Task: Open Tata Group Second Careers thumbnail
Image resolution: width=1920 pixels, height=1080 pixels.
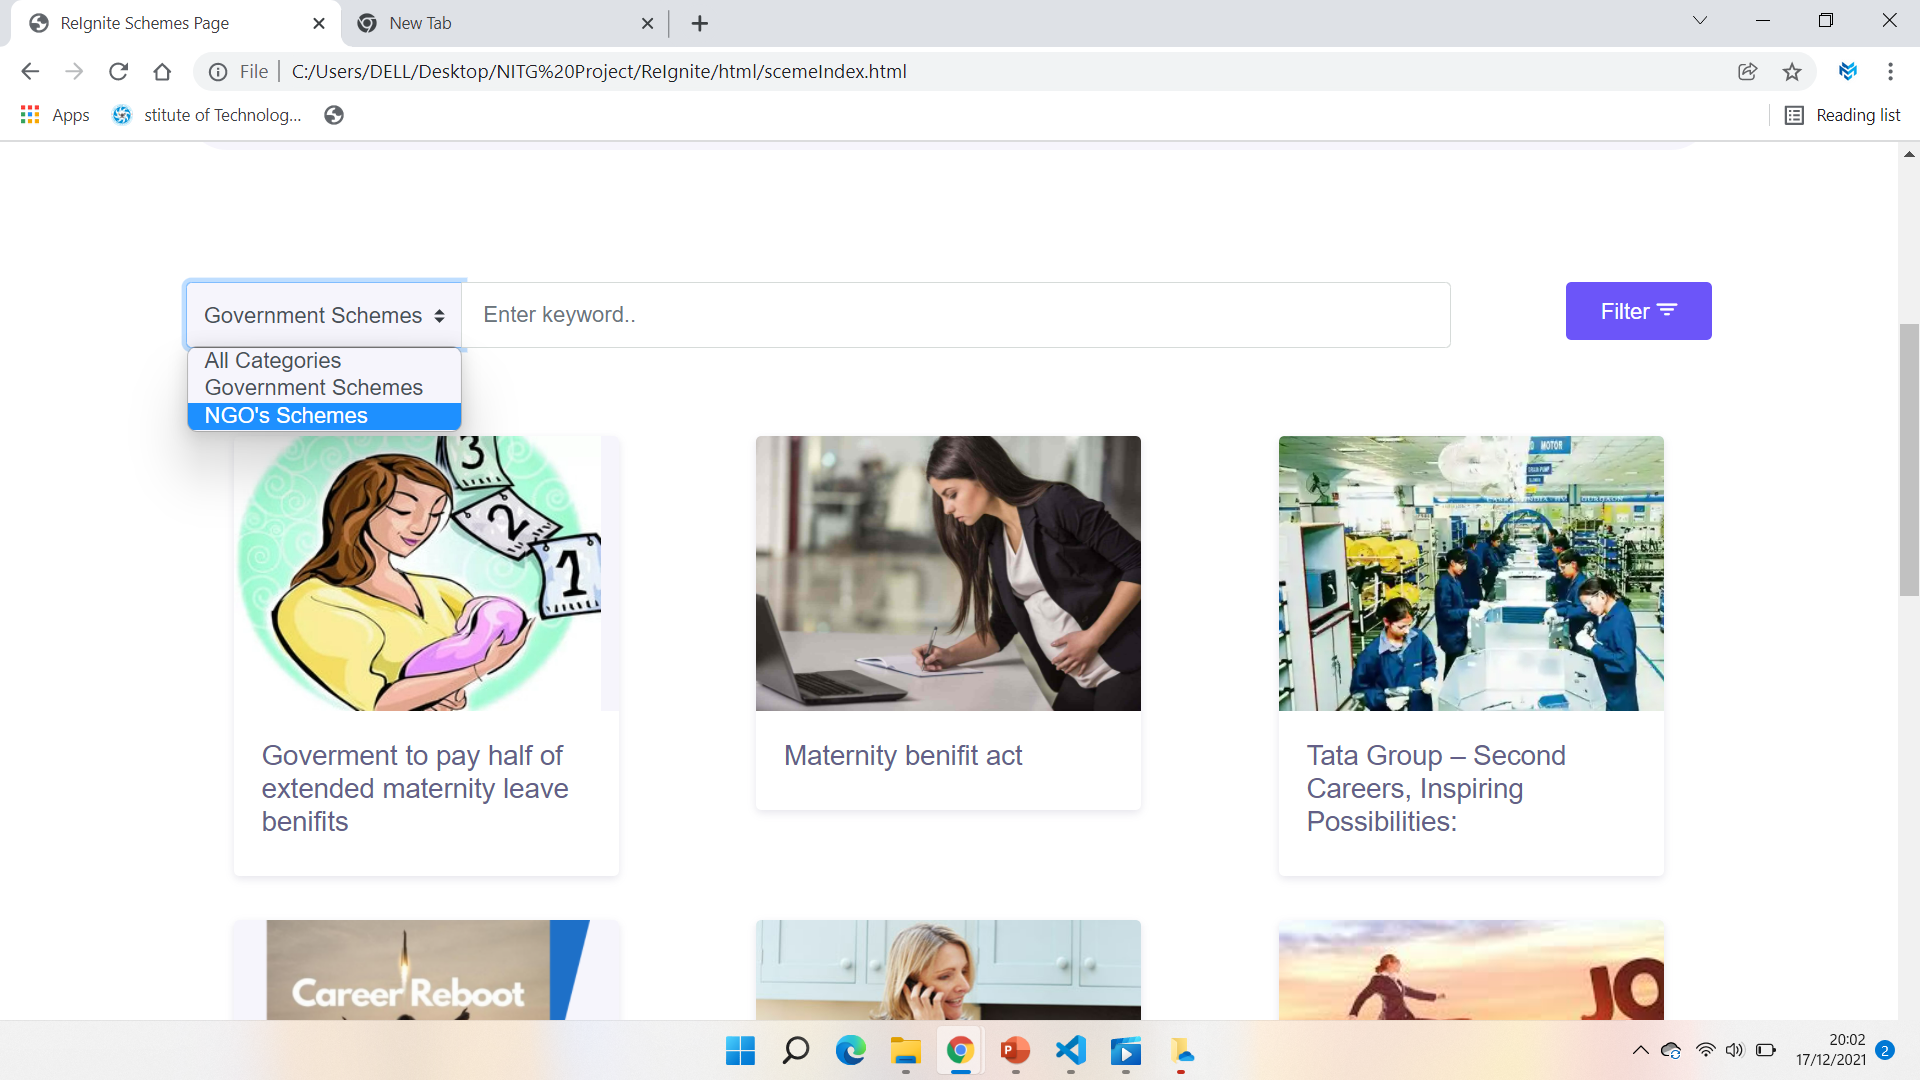Action: pyautogui.click(x=1471, y=573)
